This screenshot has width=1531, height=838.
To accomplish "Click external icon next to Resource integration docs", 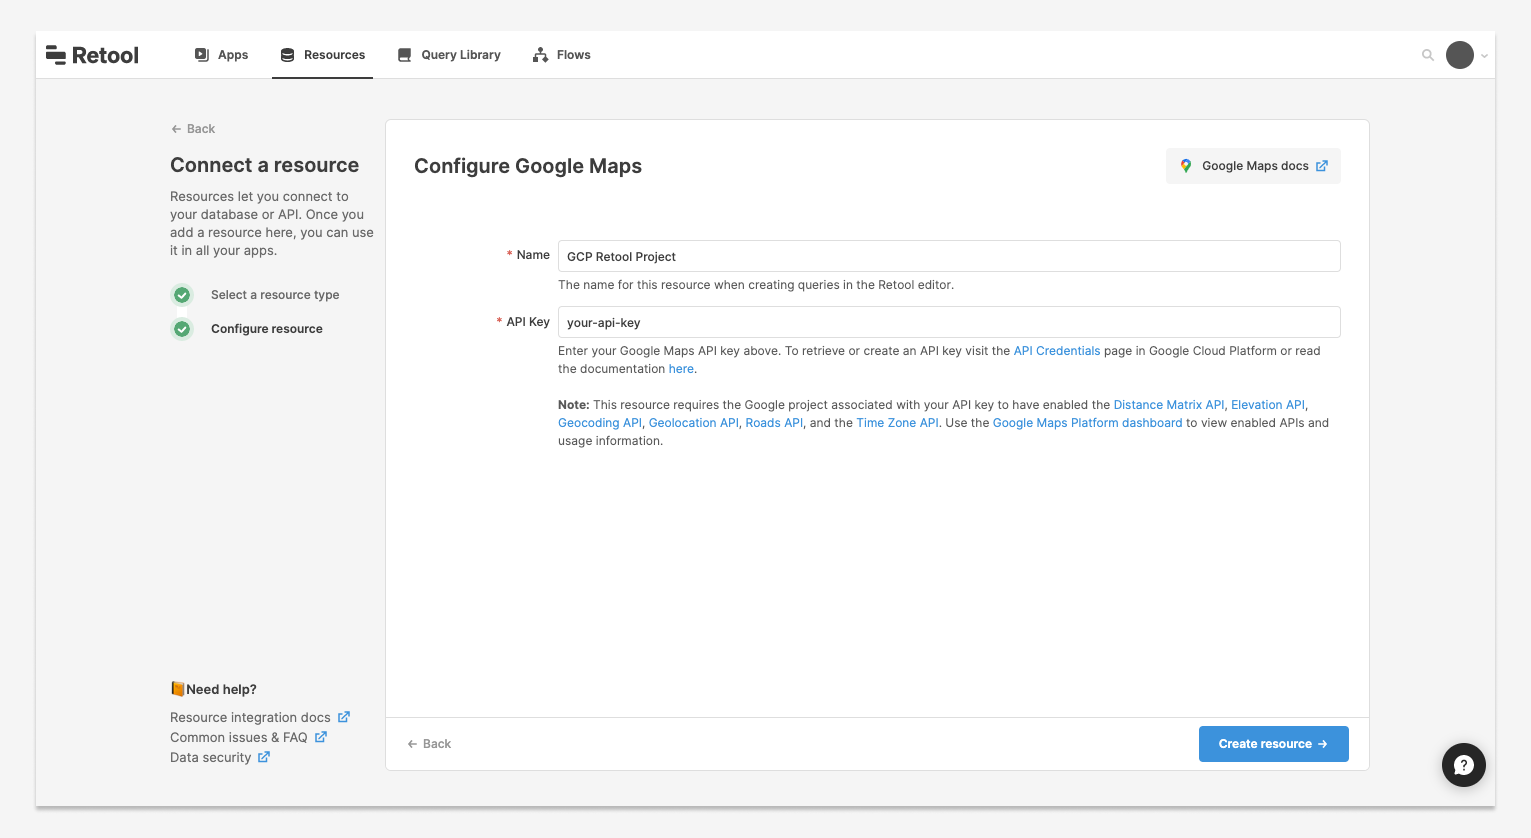I will coord(344,717).
